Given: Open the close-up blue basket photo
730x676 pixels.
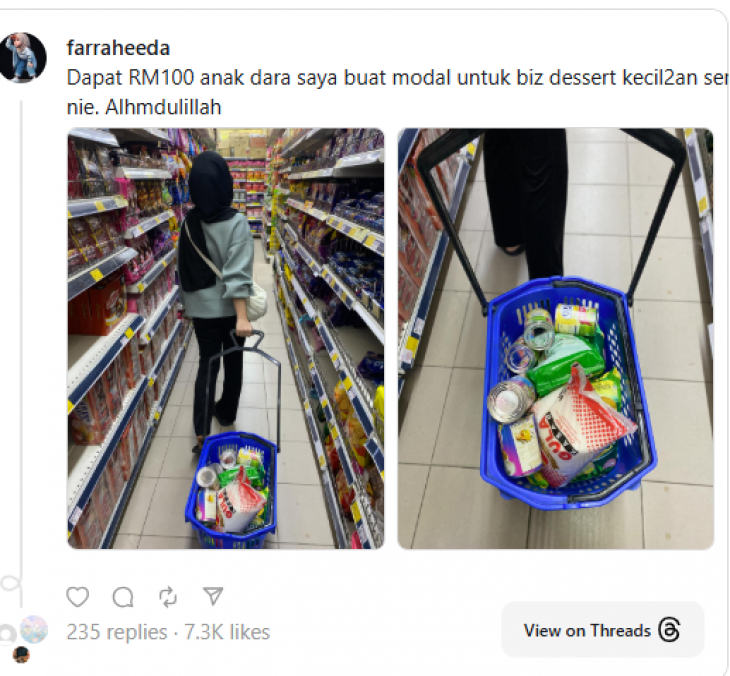Looking at the screenshot, I should [x=555, y=338].
